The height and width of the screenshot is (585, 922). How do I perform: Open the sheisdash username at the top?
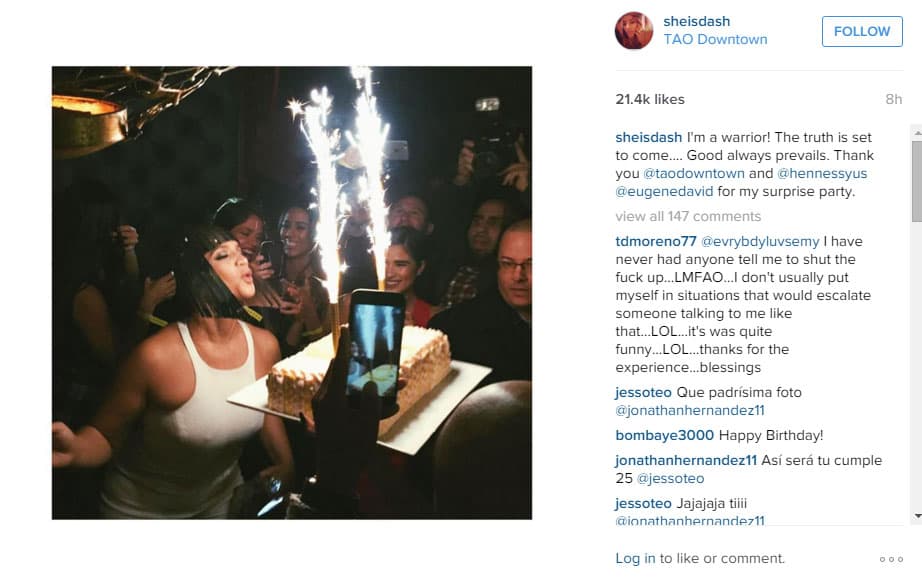[697, 21]
